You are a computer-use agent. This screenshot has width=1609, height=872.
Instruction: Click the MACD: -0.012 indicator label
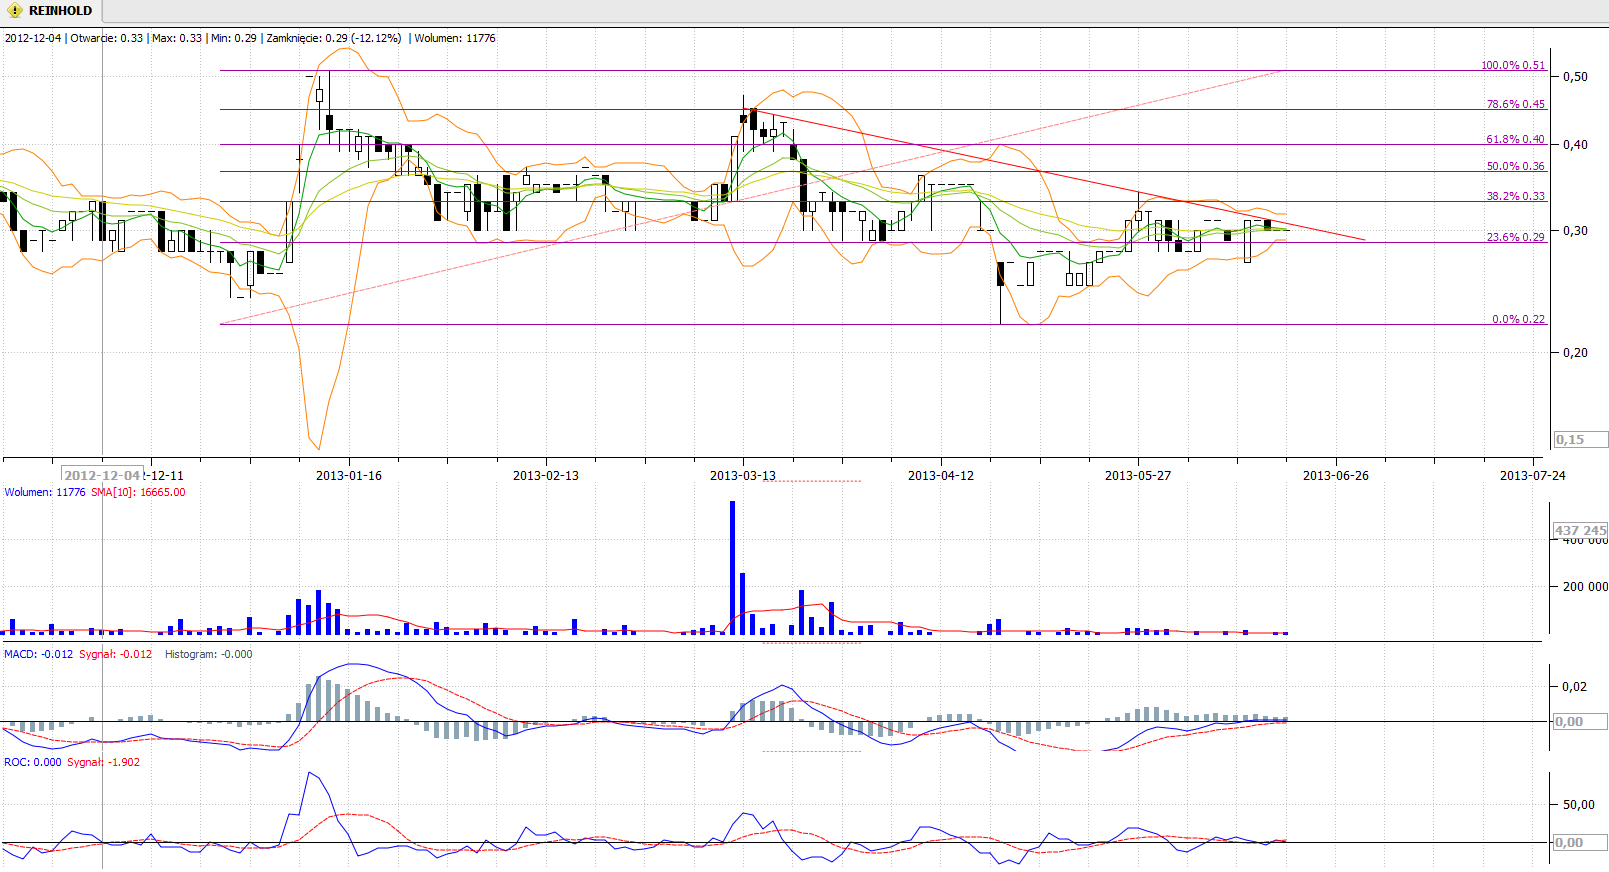39,654
